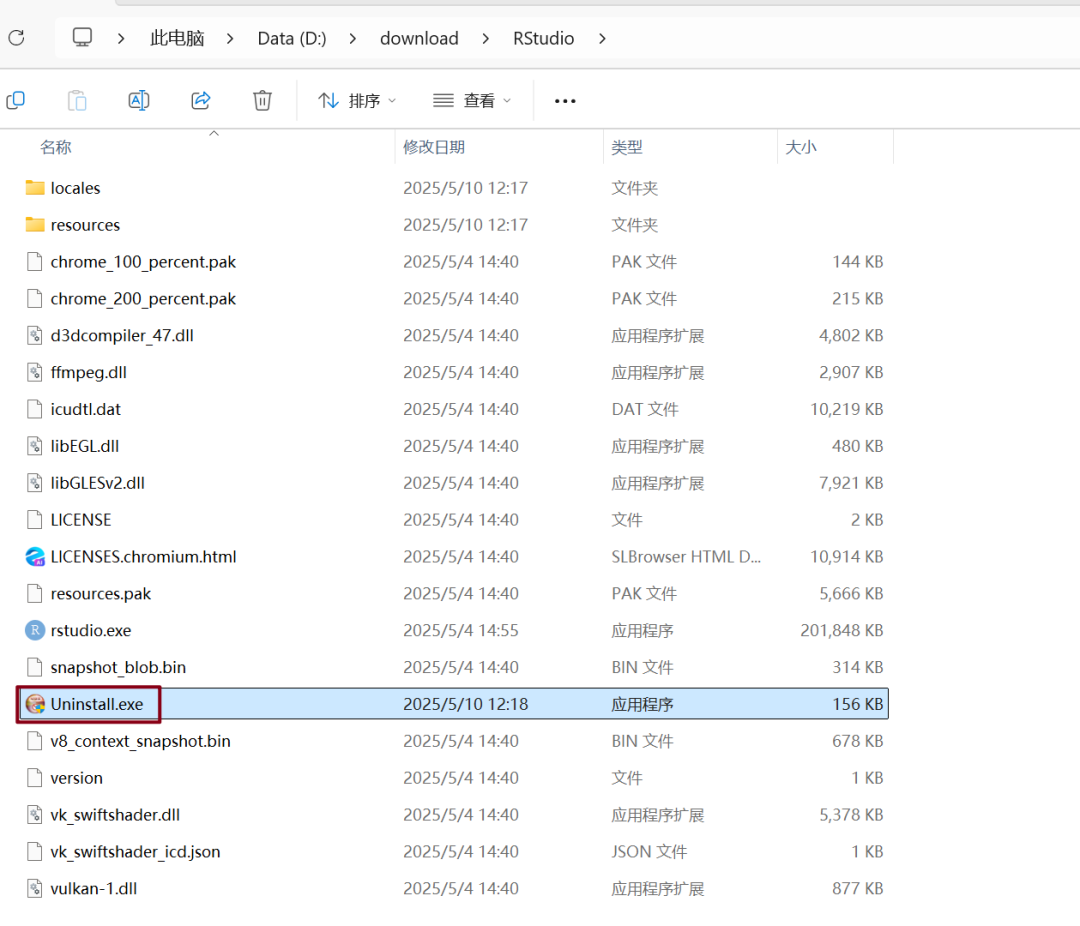1080x926 pixels.
Task: Sort by the 修改日期 column header
Action: 434,147
